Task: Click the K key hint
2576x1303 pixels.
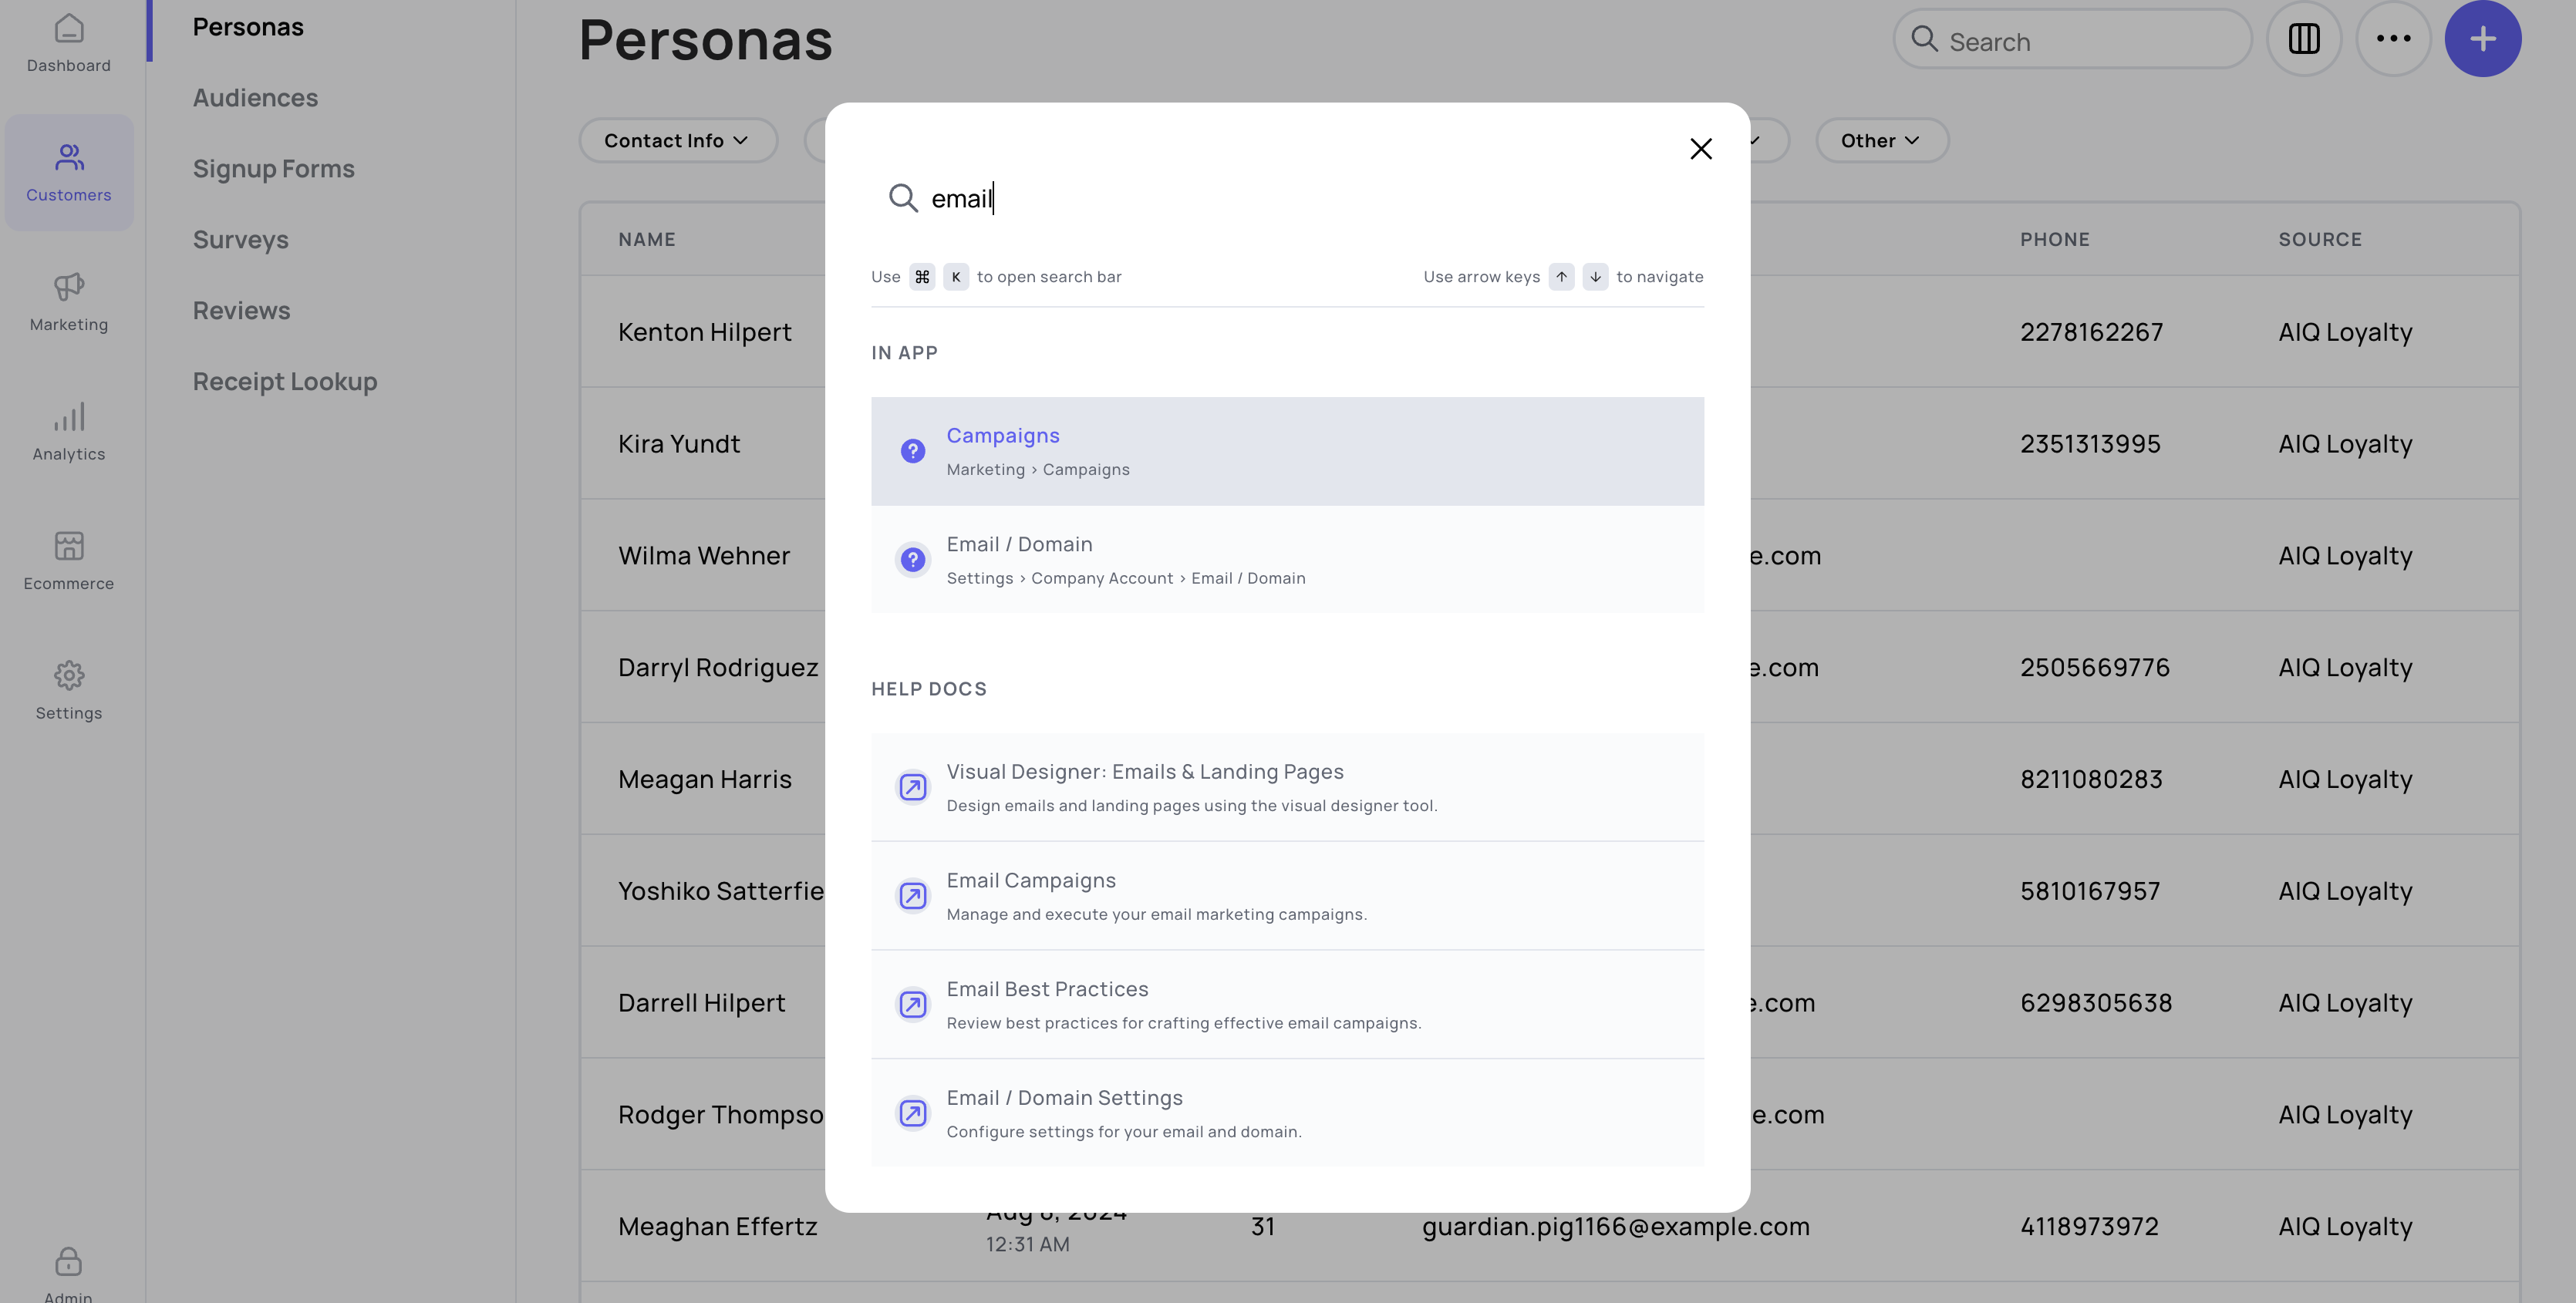Action: click(956, 277)
